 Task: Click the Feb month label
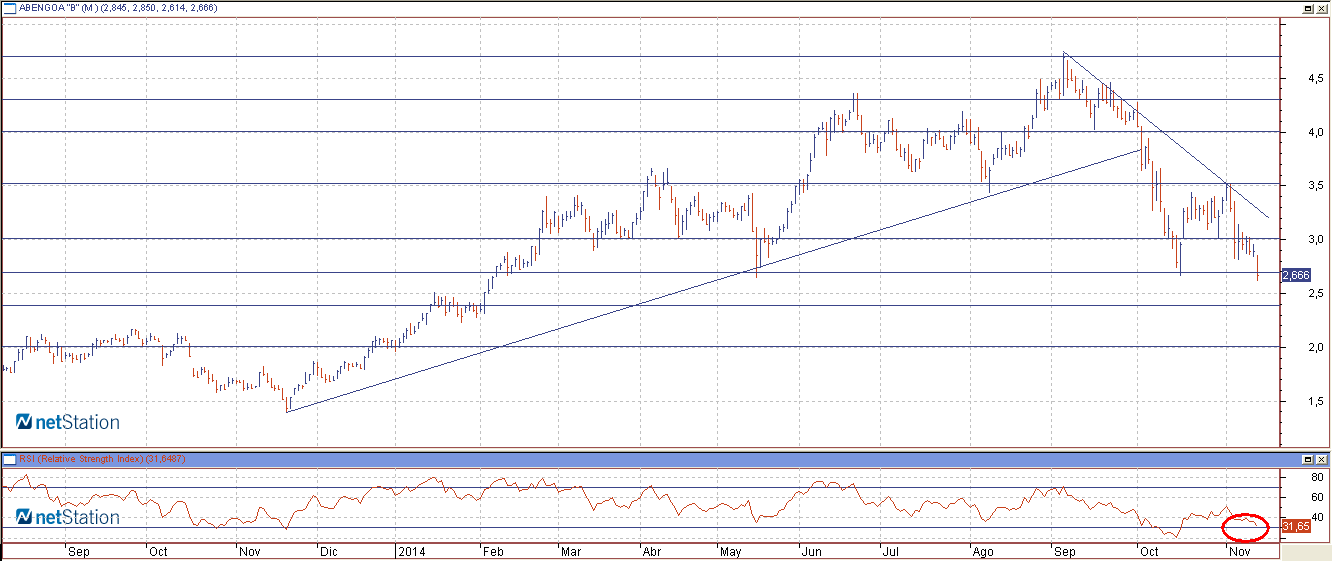tap(491, 551)
